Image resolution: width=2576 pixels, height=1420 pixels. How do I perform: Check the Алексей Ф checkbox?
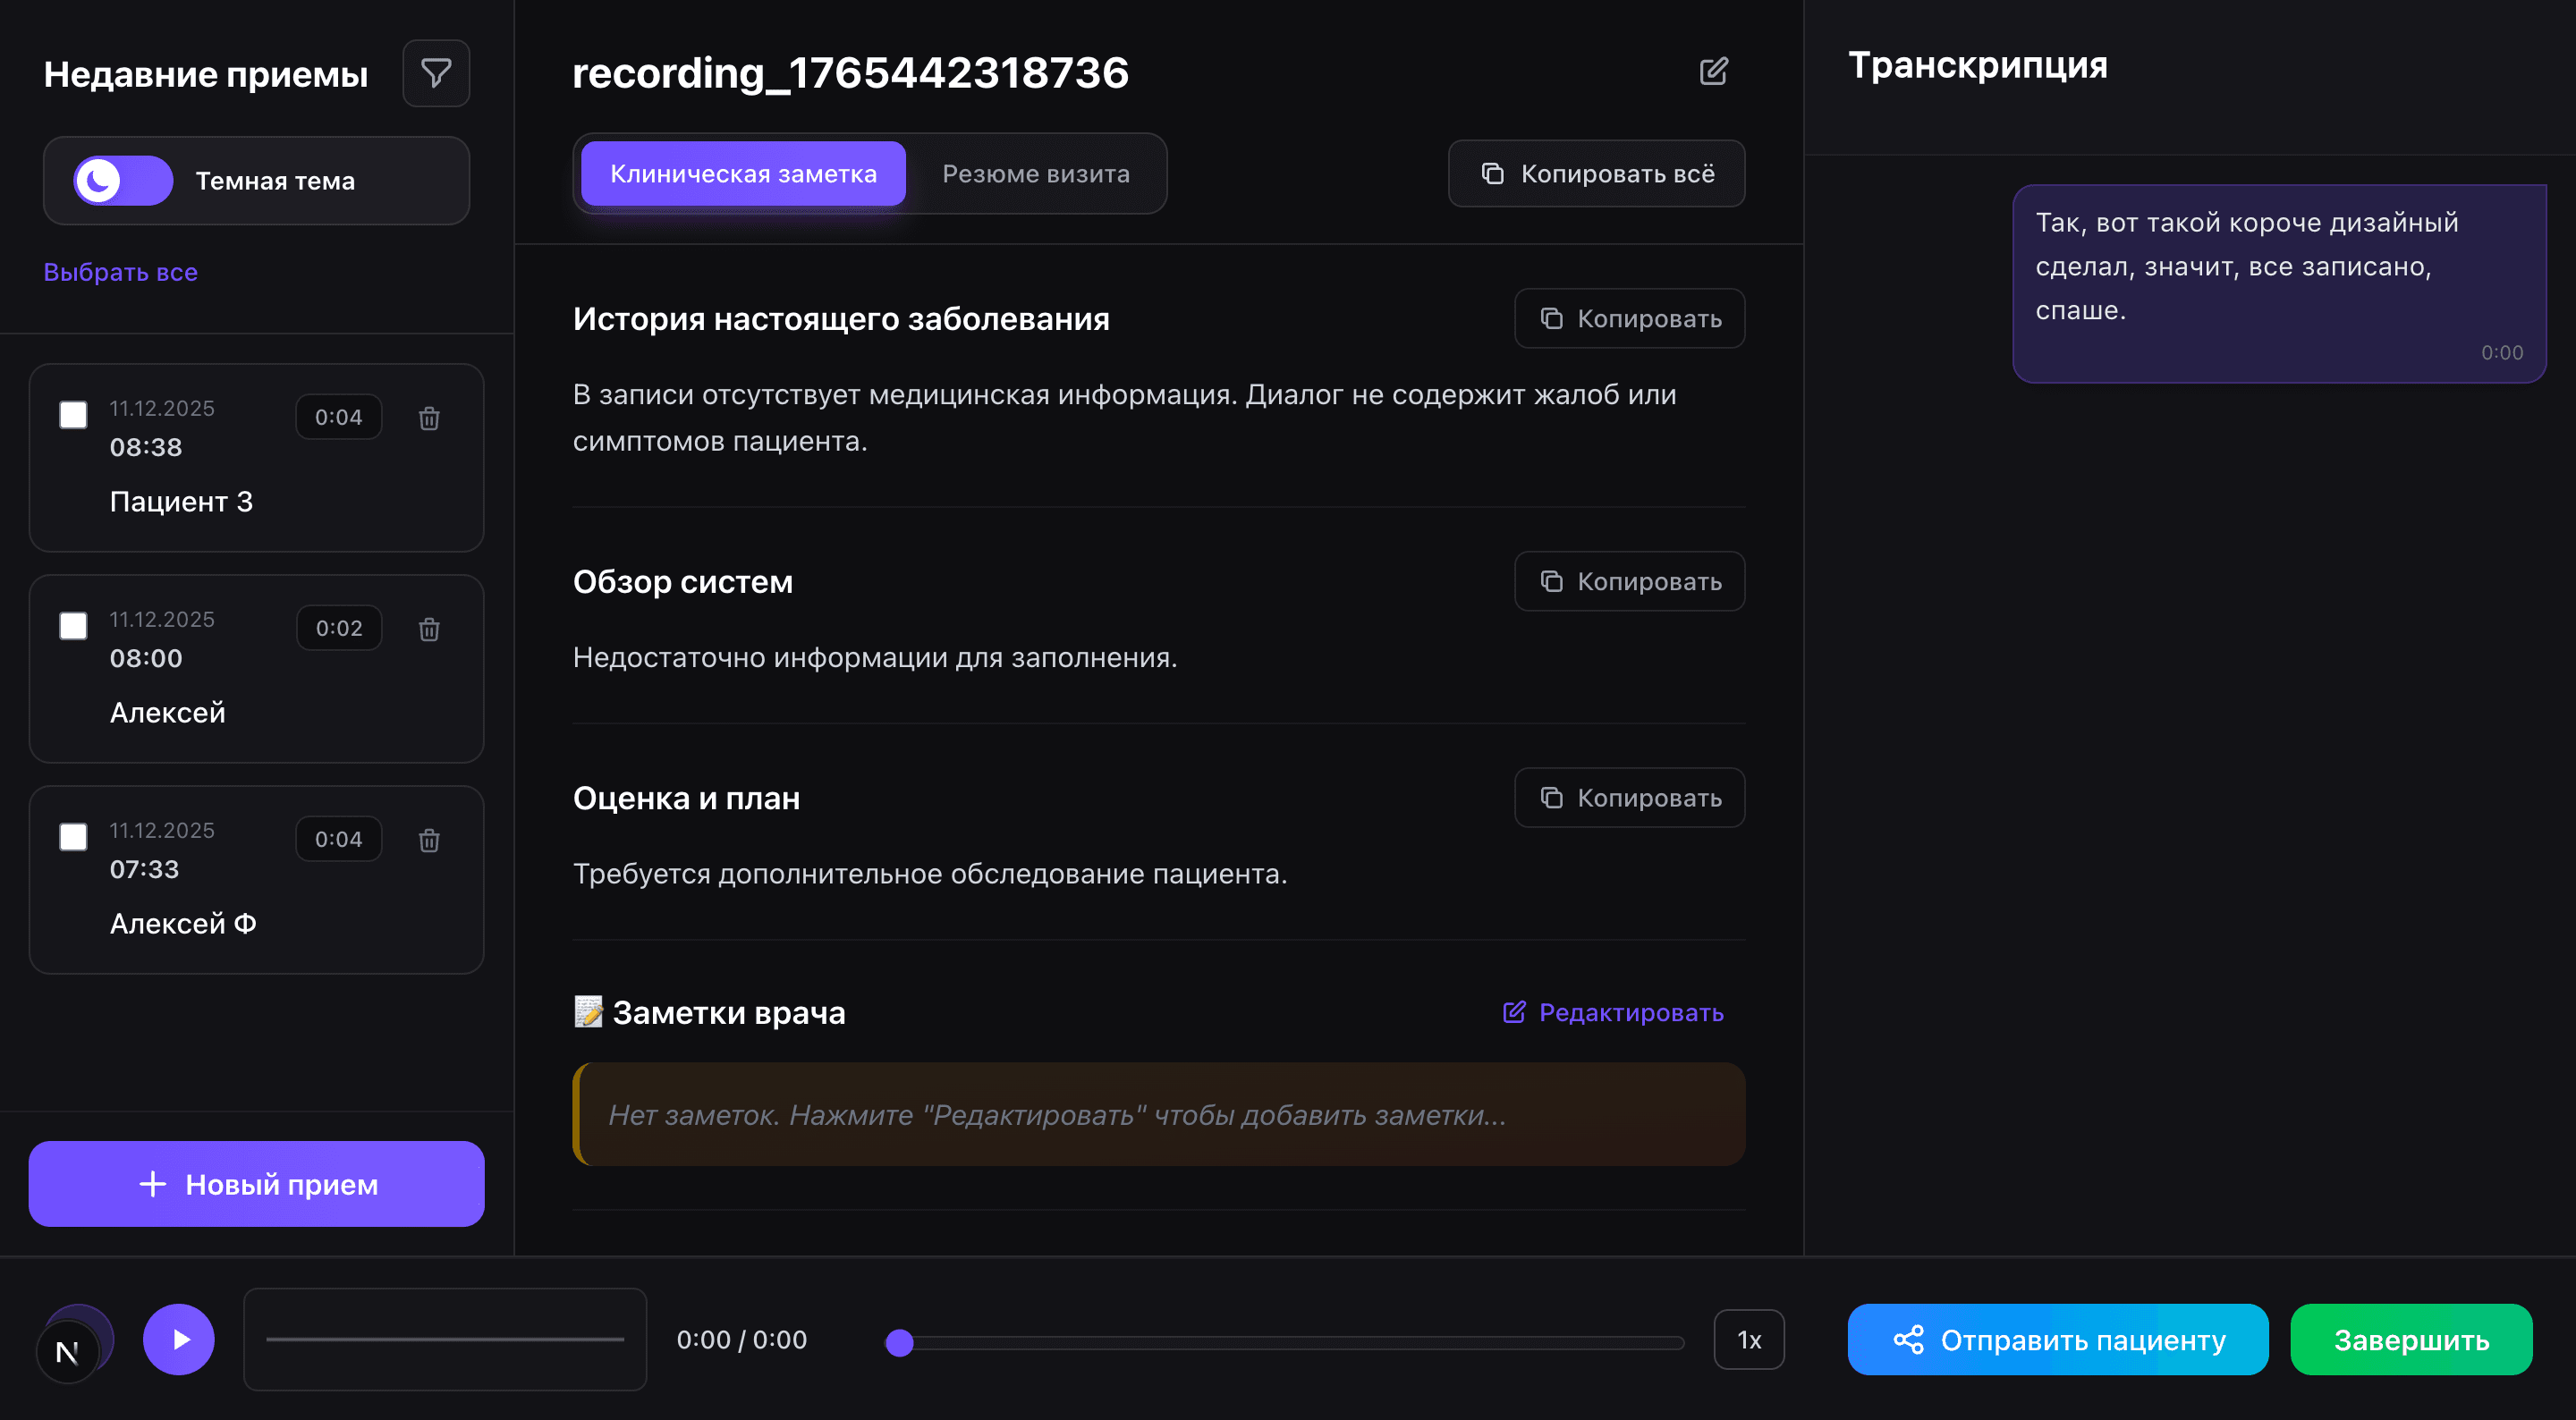[x=73, y=837]
